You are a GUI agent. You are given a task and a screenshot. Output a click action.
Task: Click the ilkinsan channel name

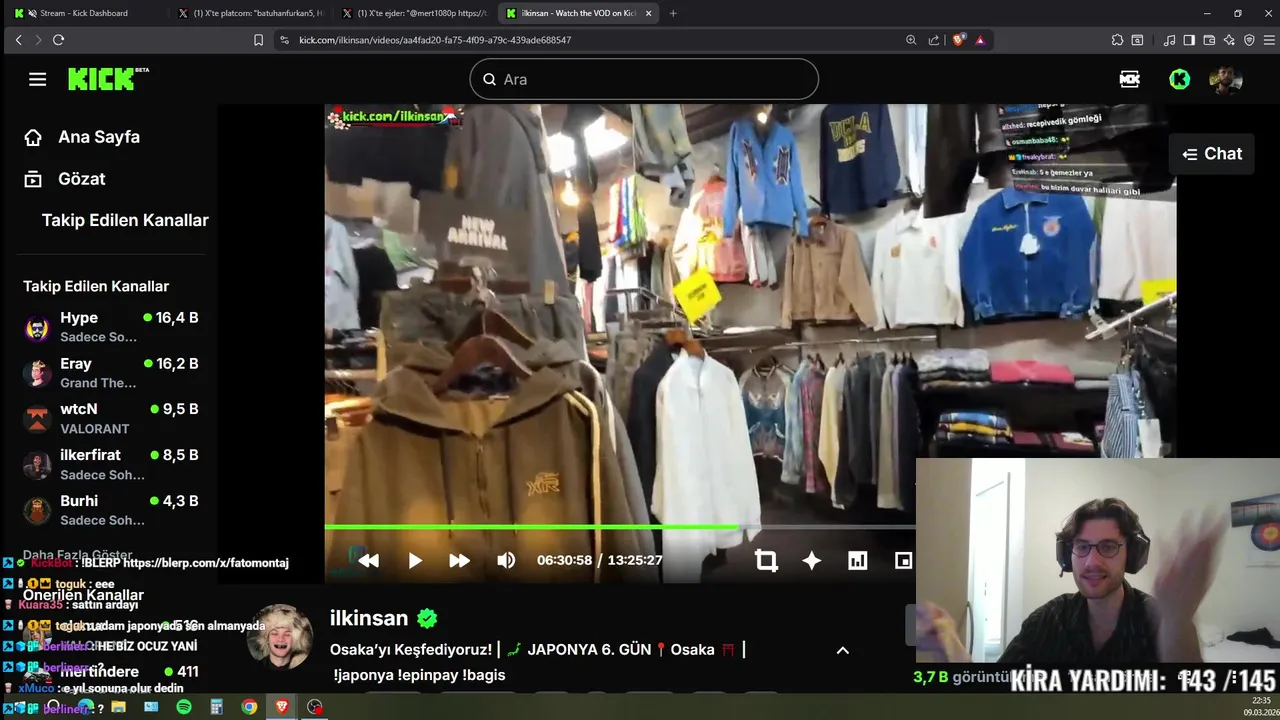pos(369,618)
